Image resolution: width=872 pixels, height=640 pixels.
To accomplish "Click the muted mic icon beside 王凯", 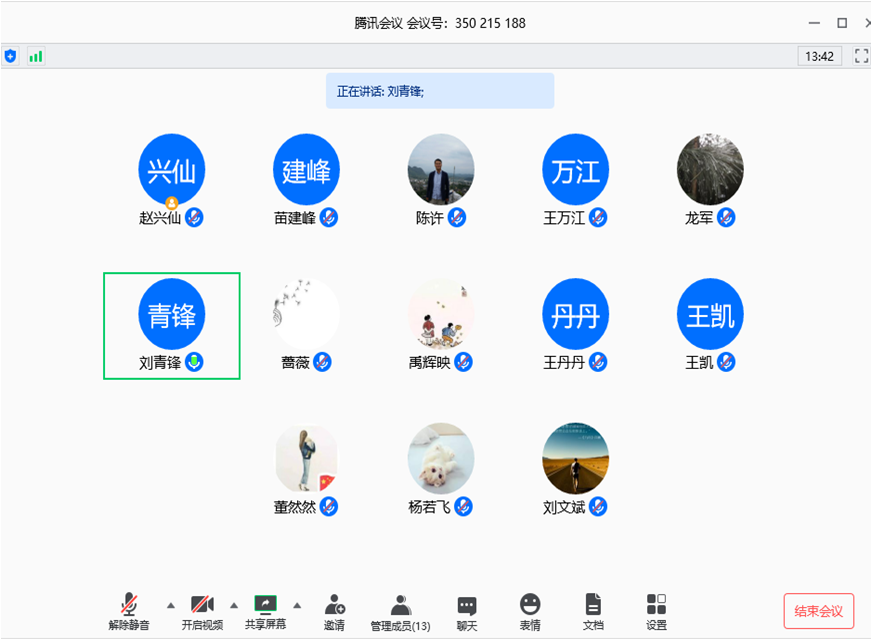I will [x=726, y=362].
